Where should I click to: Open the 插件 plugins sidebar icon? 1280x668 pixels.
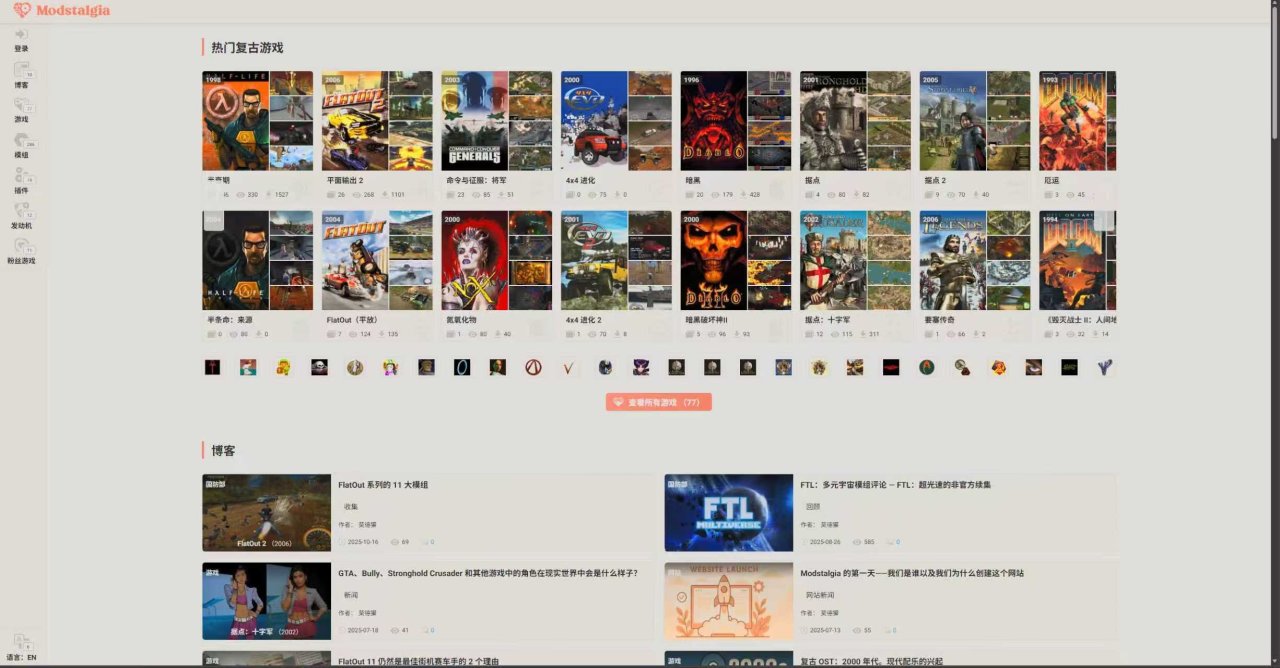click(x=21, y=176)
